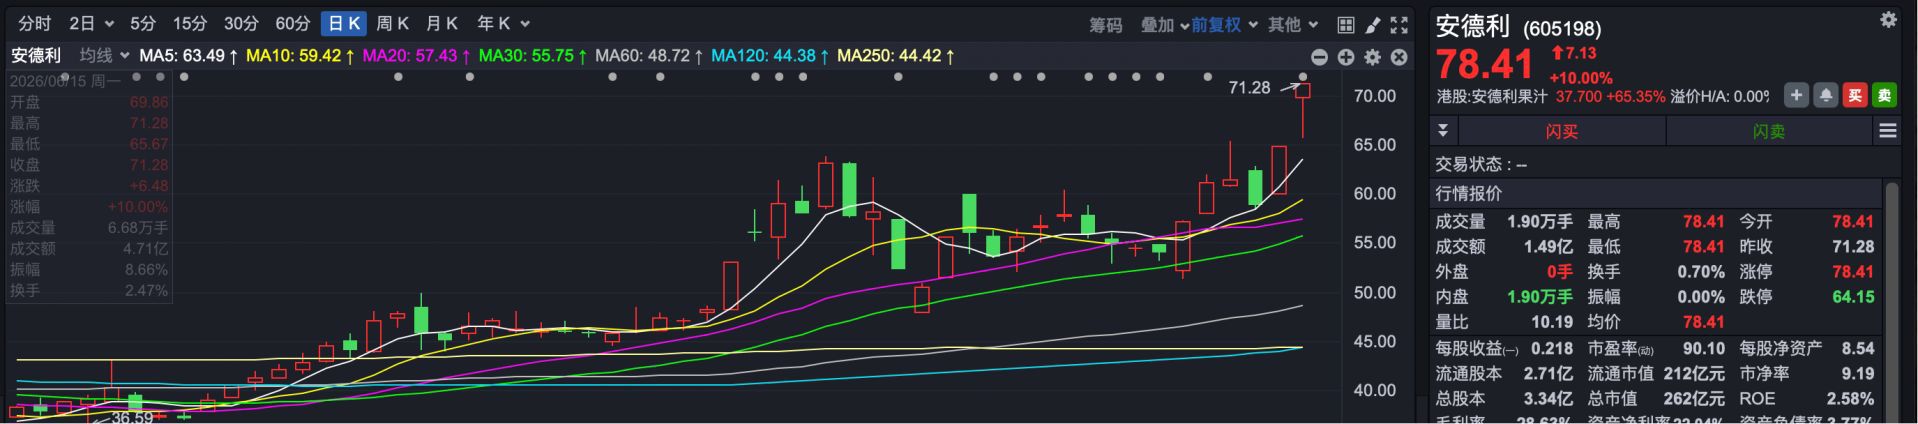Click the MA250: 44.42 legend
Screen dimensions: 1918x424
(895, 56)
